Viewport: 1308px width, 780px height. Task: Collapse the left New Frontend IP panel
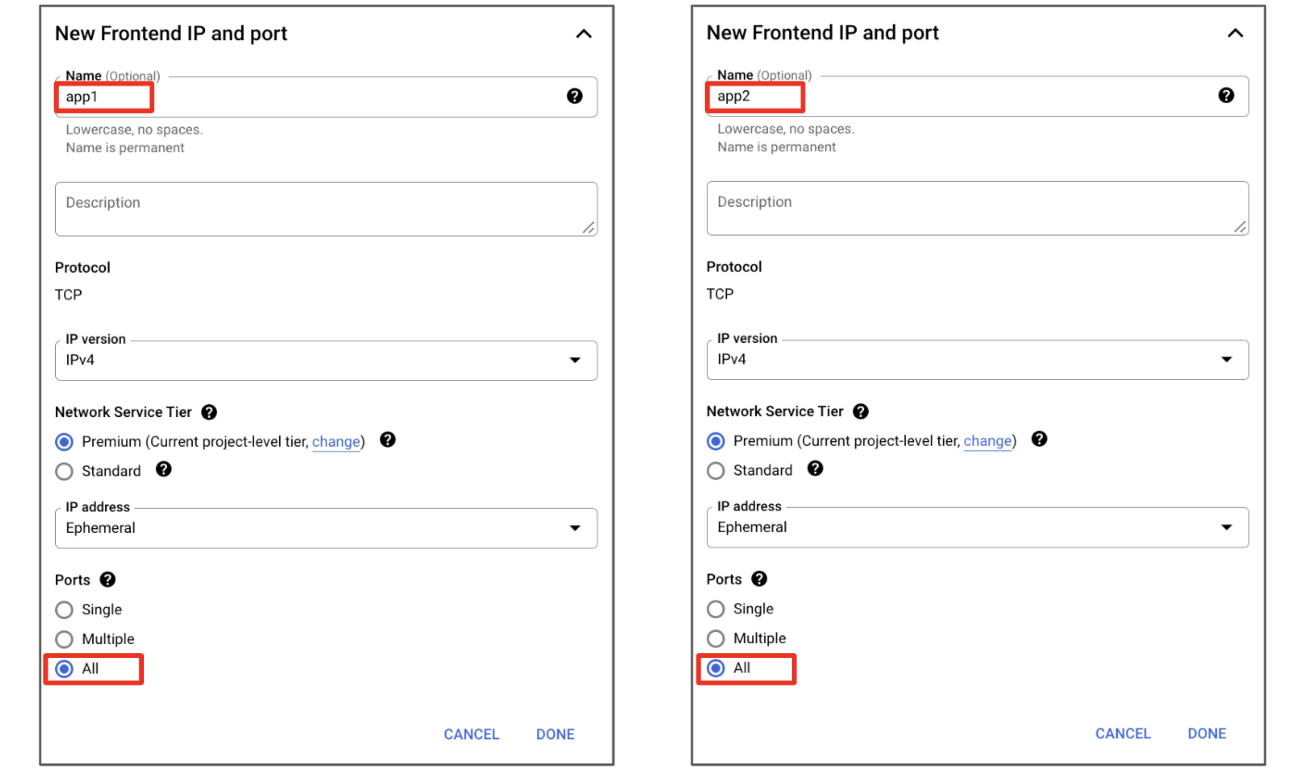coord(584,34)
